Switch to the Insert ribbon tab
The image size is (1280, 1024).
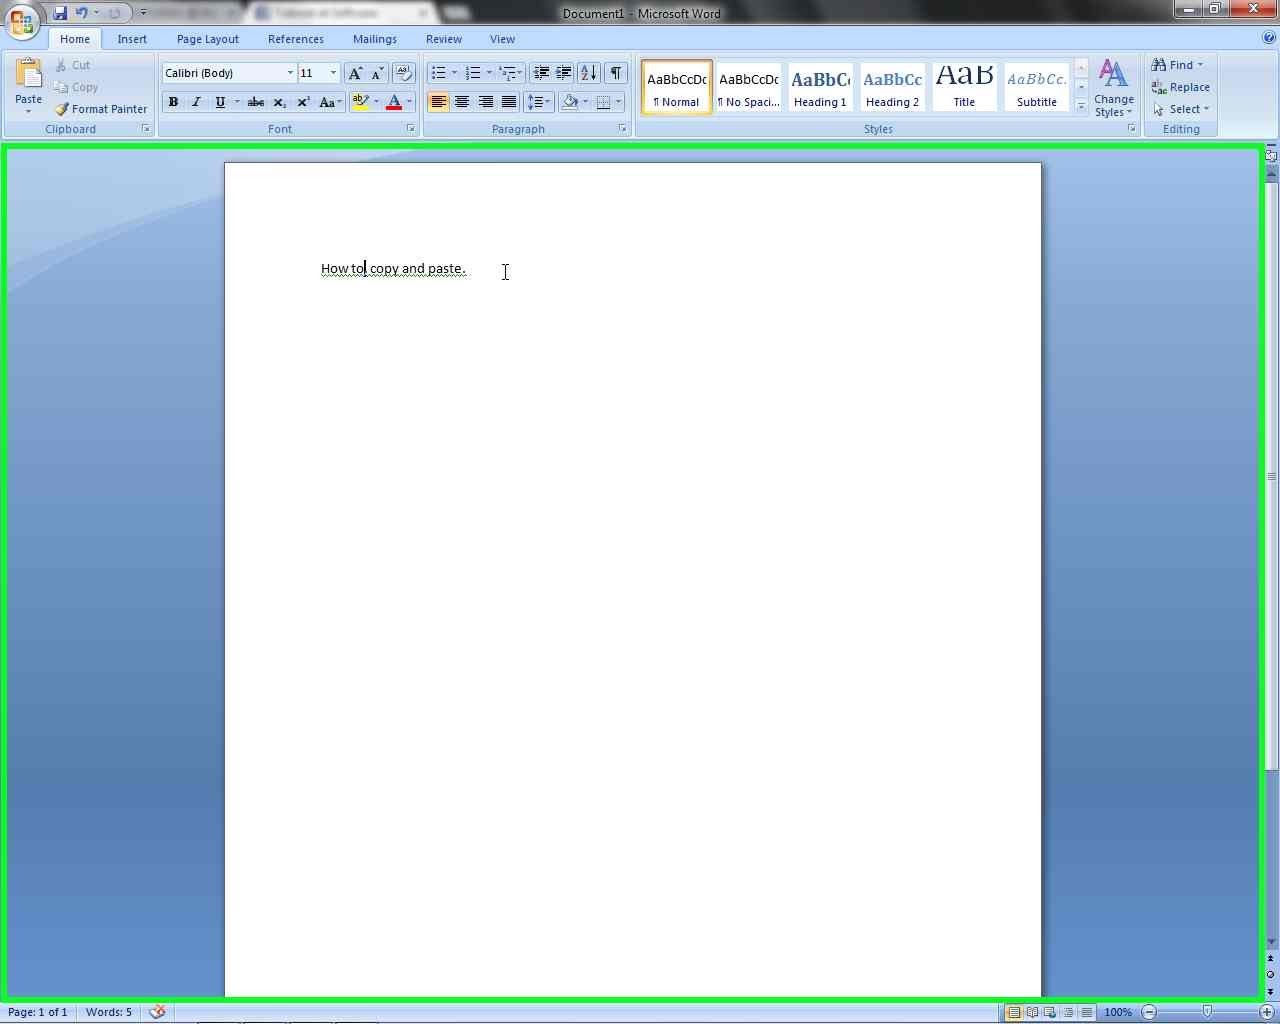132,39
